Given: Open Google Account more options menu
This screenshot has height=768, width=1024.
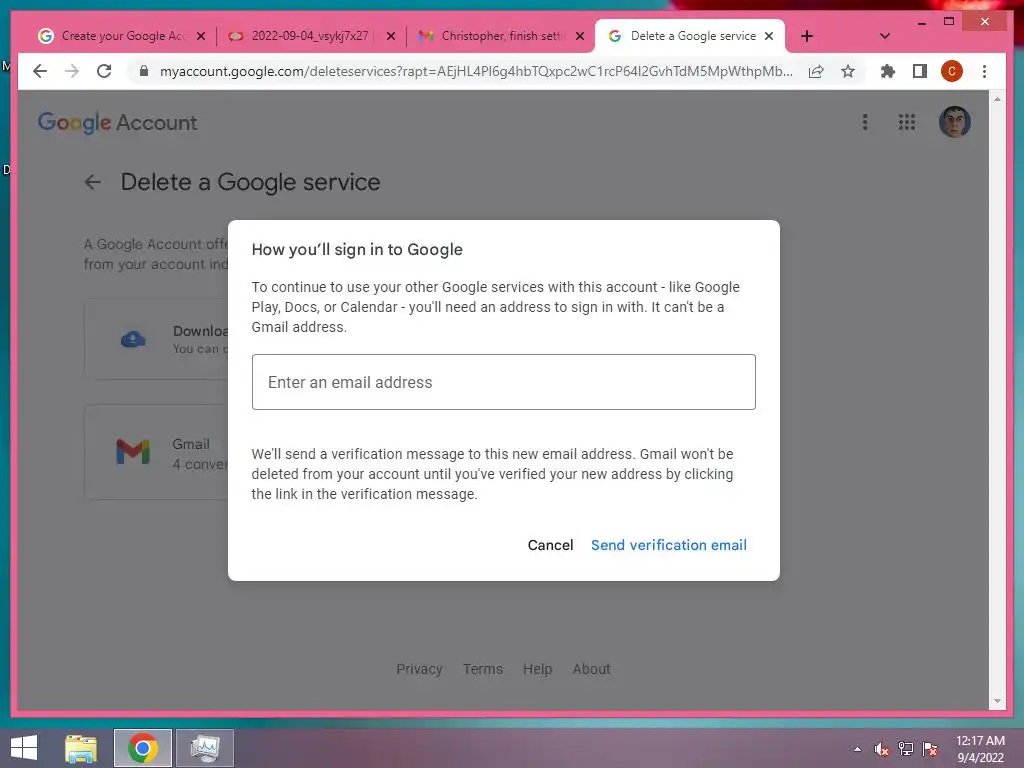Looking at the screenshot, I should point(865,122).
